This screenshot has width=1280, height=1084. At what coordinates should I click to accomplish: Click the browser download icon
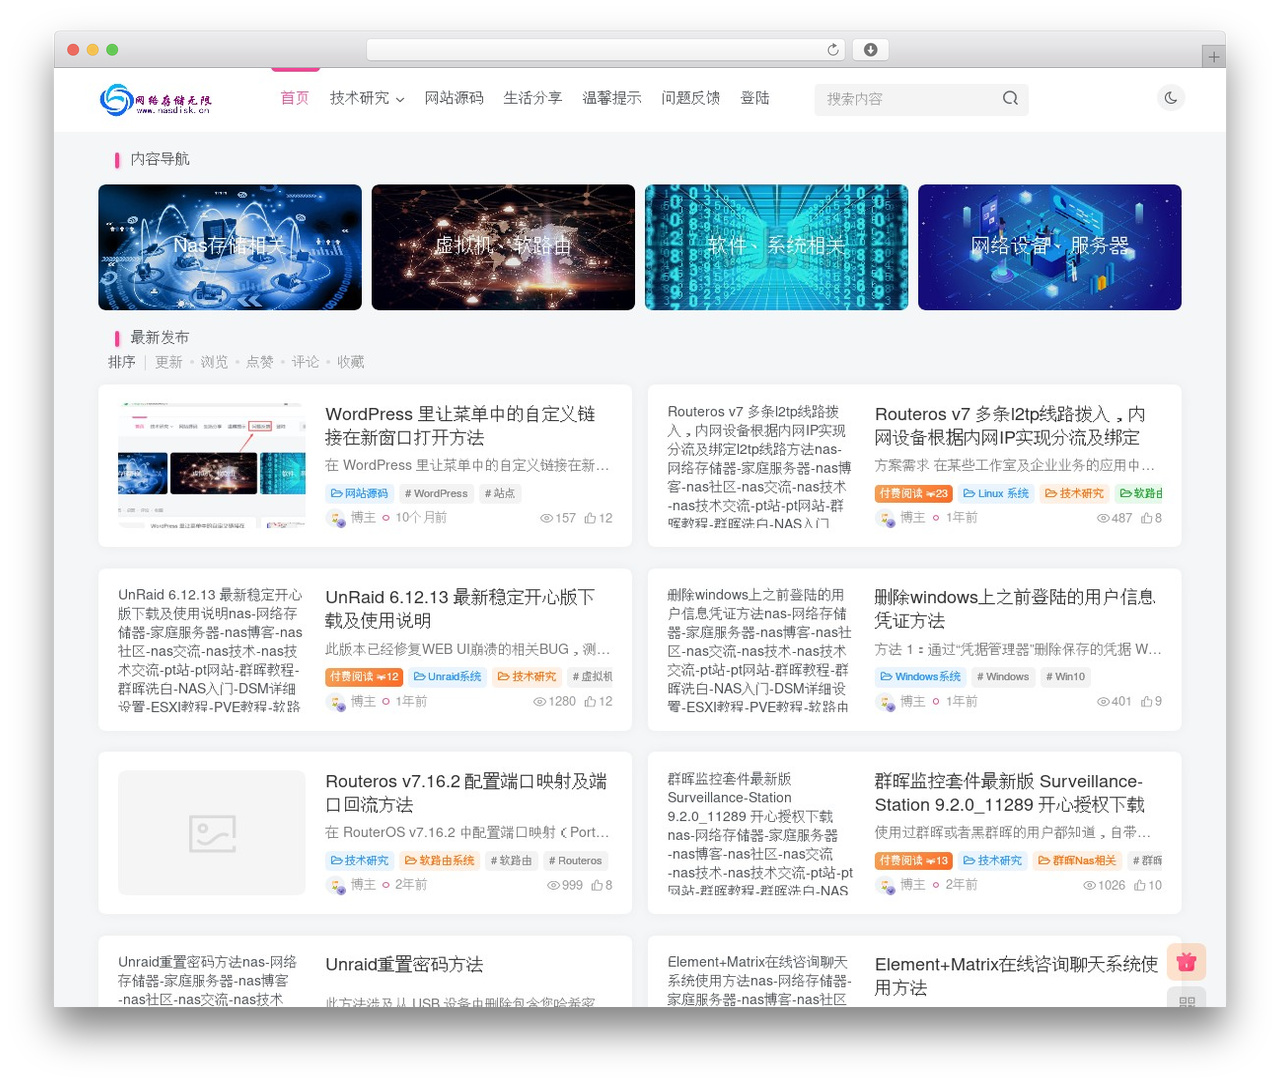pyautogui.click(x=870, y=49)
